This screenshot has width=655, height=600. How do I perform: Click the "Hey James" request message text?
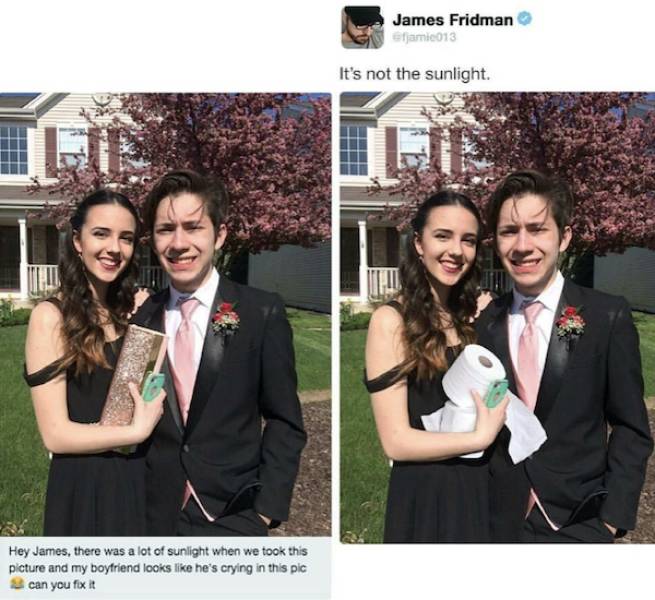(x=158, y=568)
